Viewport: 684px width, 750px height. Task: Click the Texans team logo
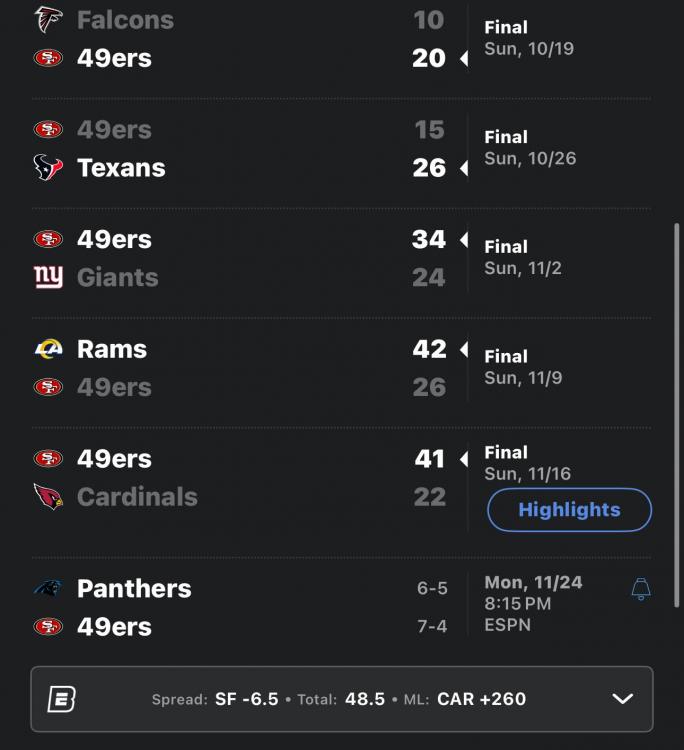(48, 168)
